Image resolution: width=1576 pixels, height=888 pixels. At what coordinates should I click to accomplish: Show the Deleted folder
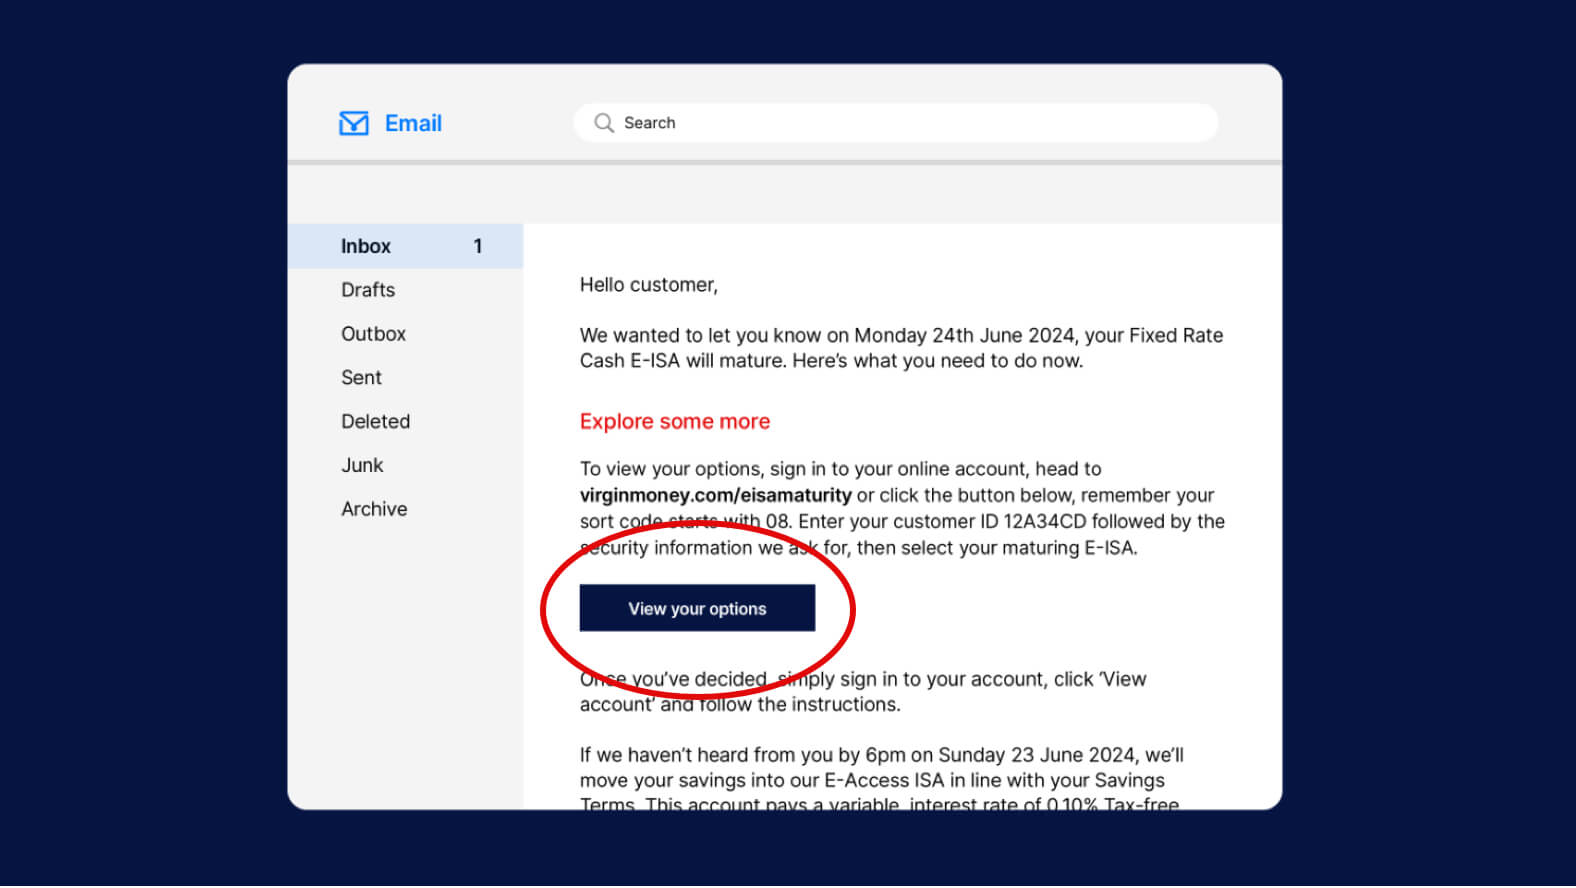pos(375,422)
